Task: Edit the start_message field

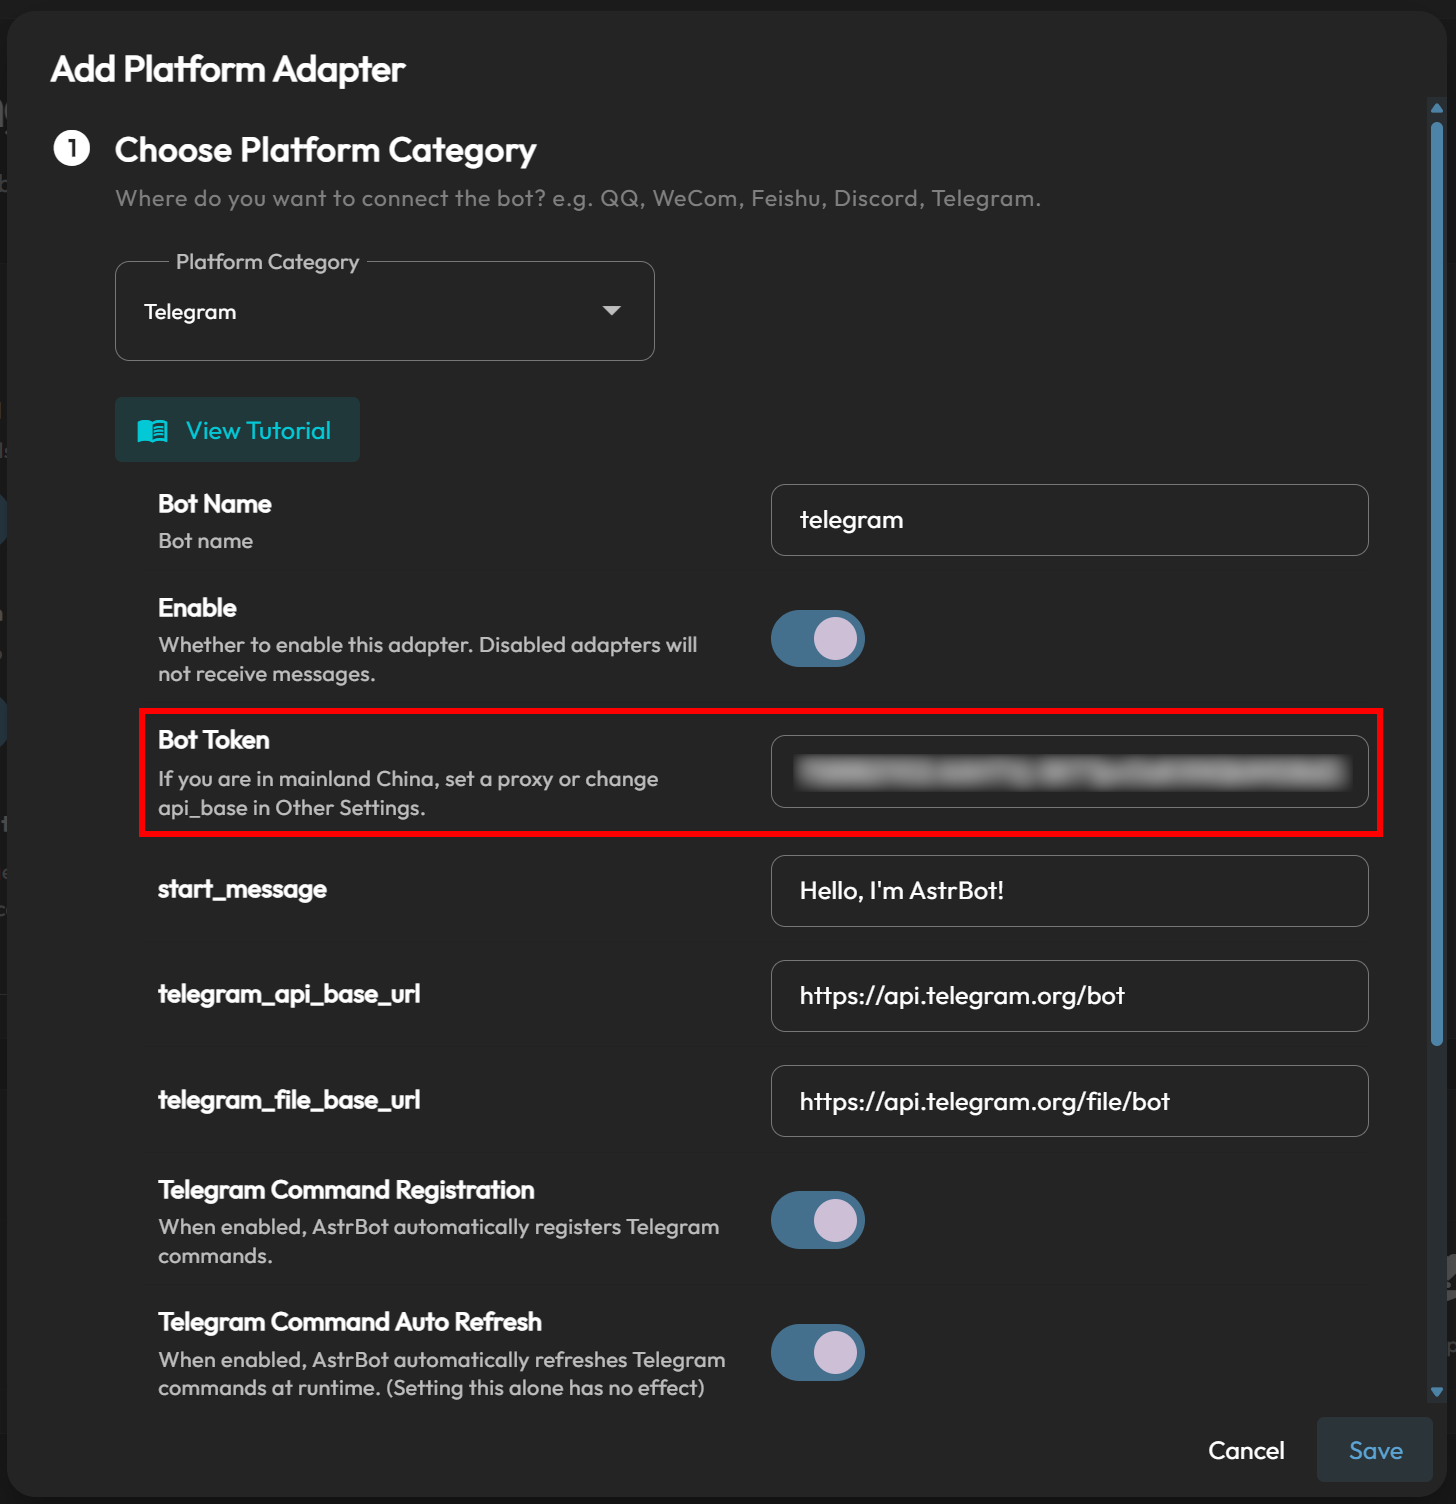Action: coord(1069,891)
